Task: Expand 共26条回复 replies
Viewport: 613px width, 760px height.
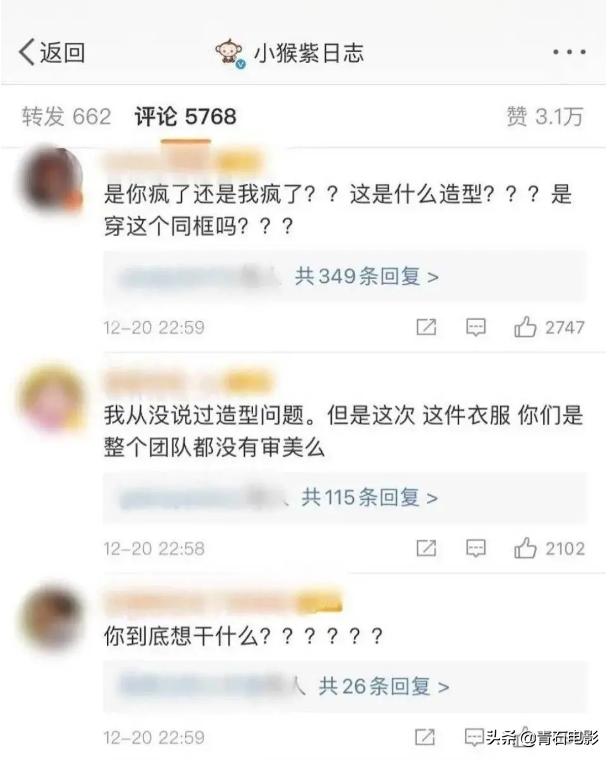Action: [x=384, y=686]
